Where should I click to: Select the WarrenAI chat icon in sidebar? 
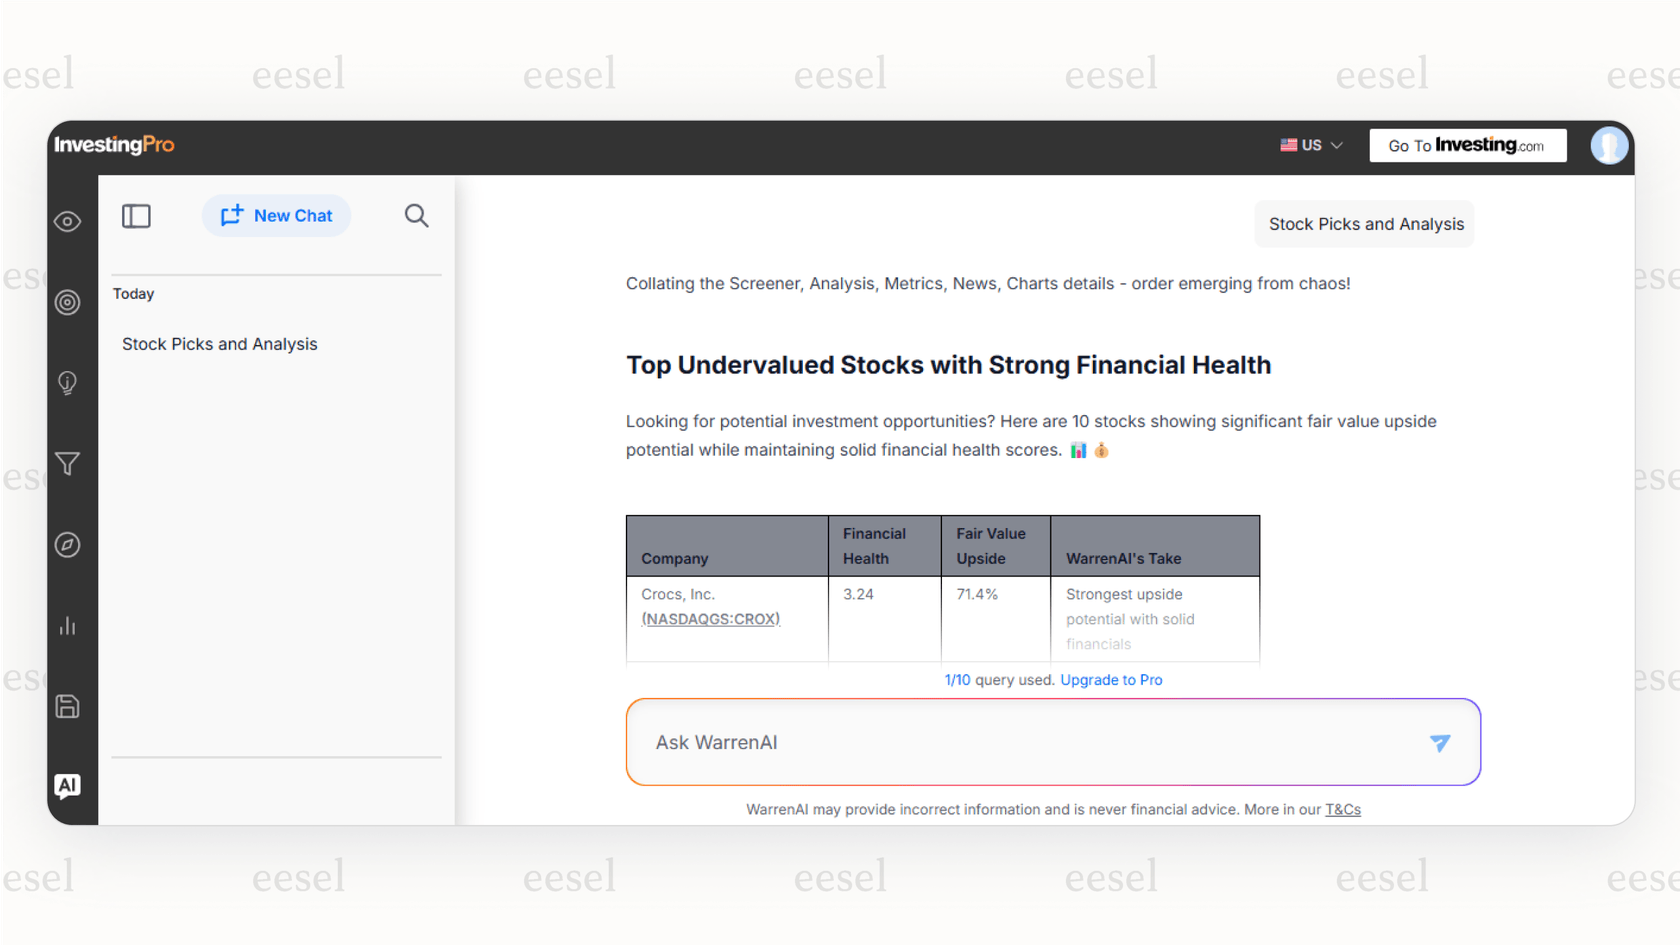click(x=67, y=786)
